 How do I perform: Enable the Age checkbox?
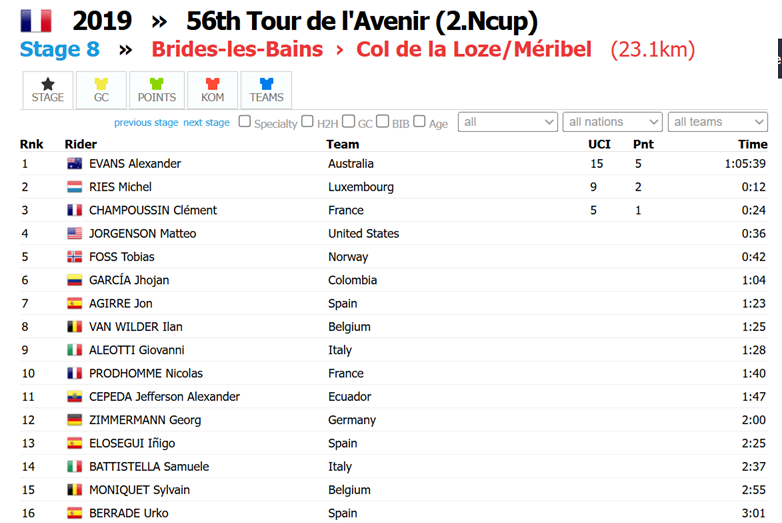click(x=419, y=121)
